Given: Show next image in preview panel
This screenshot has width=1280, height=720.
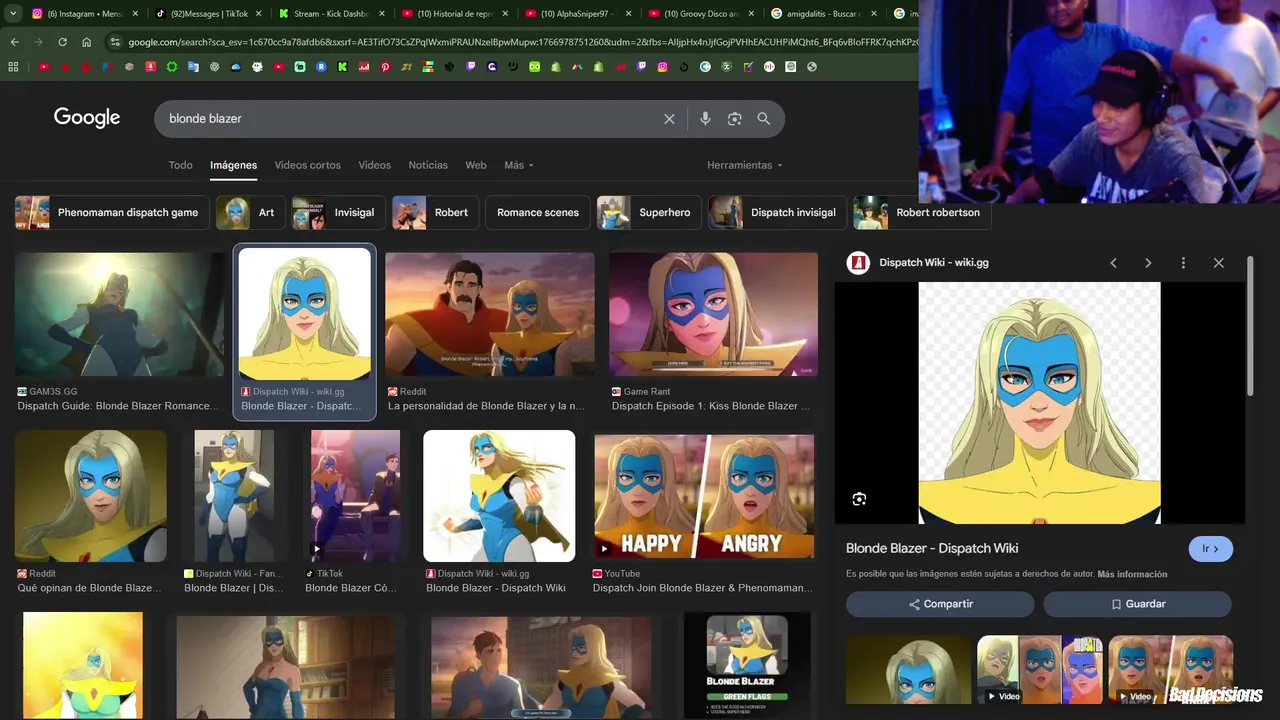Looking at the screenshot, I should tap(1148, 263).
